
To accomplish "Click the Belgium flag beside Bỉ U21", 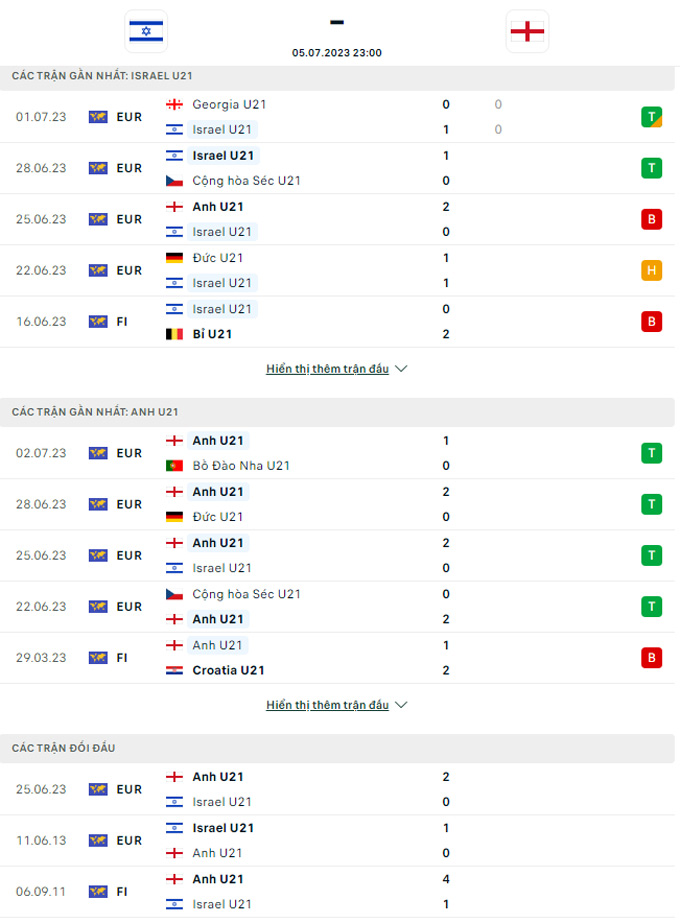I will pyautogui.click(x=174, y=334).
